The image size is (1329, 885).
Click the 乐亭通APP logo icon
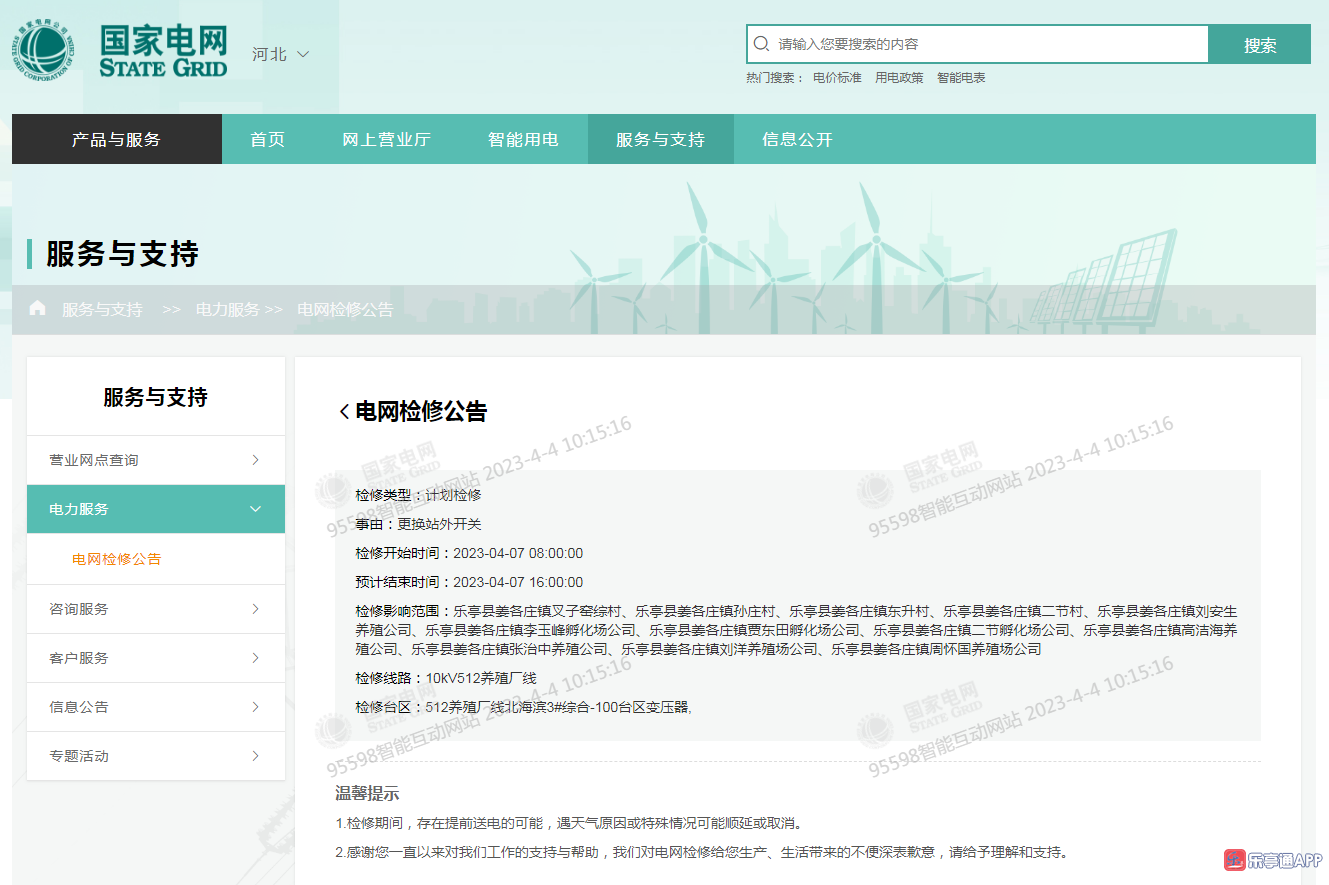1234,860
